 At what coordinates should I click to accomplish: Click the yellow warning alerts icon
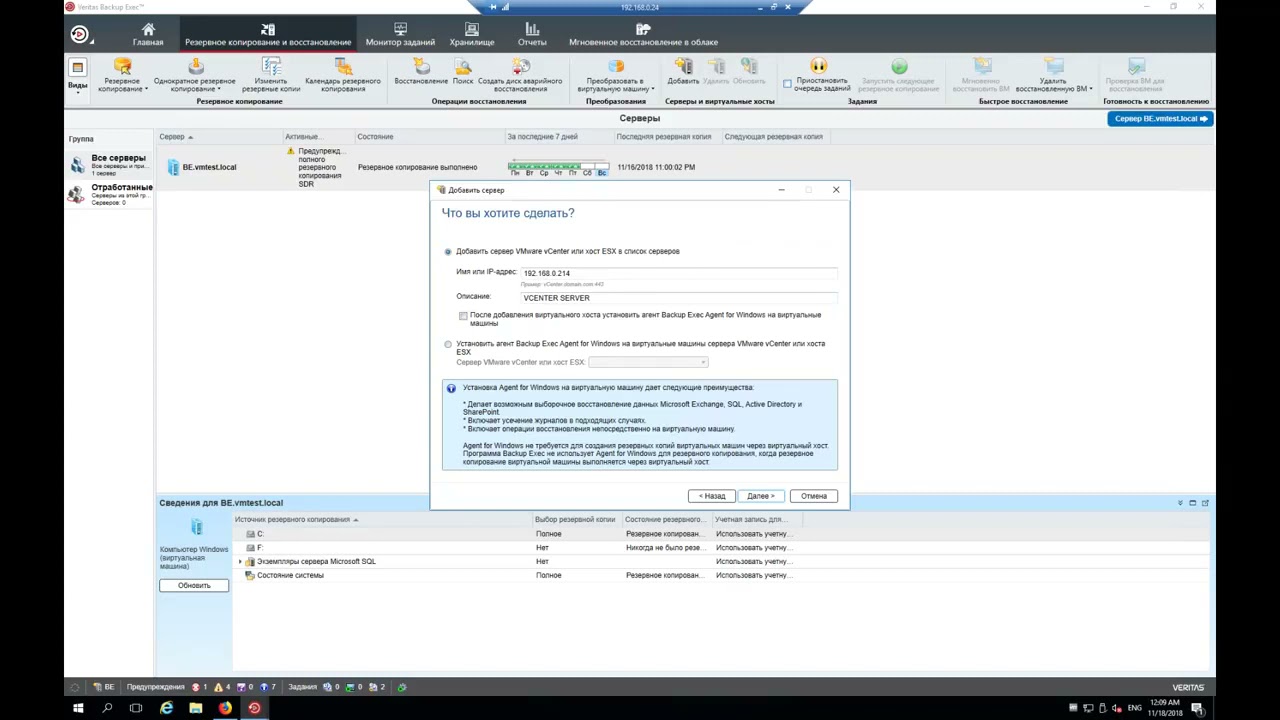pyautogui.click(x=219, y=687)
